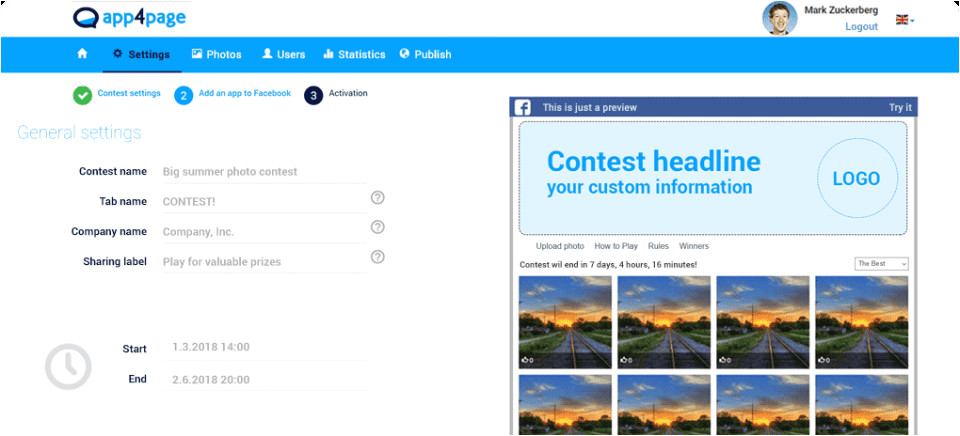Click the Contest name input field
This screenshot has width=960, height=436.
coord(262,172)
